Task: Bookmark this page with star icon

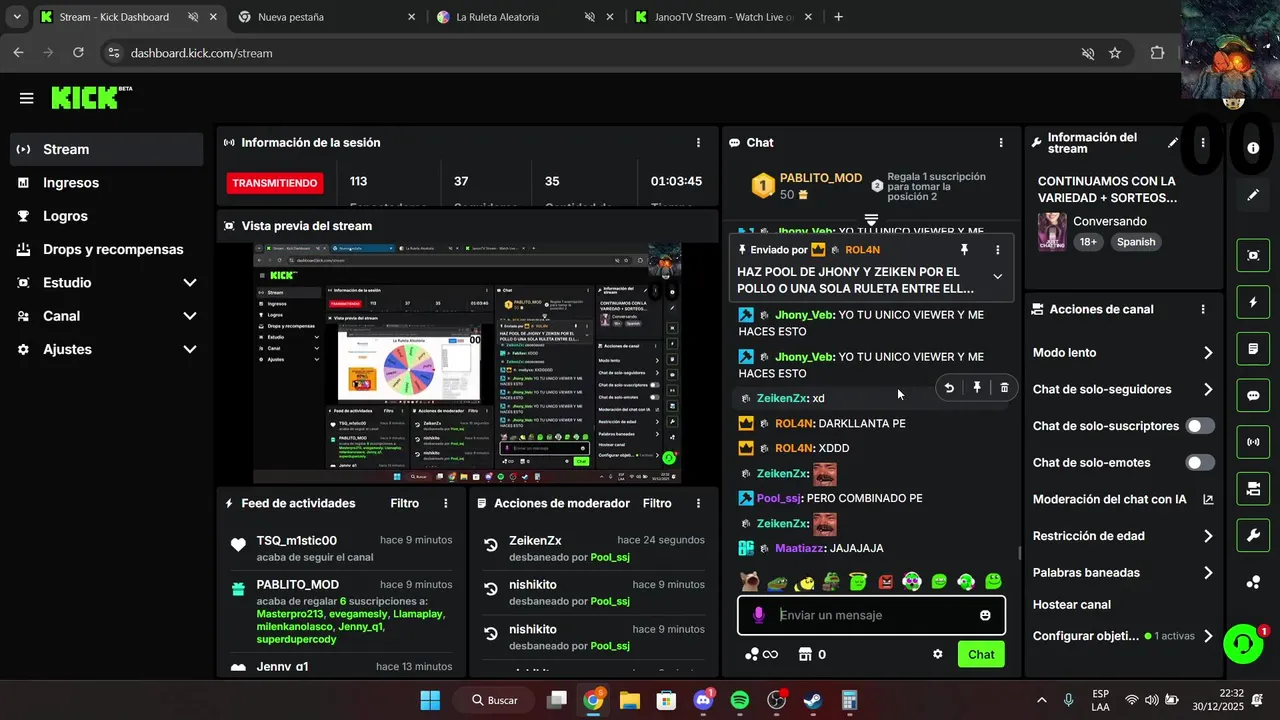Action: (x=1115, y=53)
